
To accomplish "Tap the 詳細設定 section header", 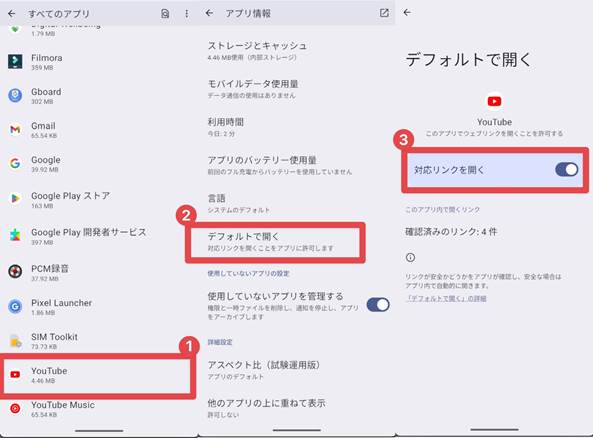I will pyautogui.click(x=220, y=342).
